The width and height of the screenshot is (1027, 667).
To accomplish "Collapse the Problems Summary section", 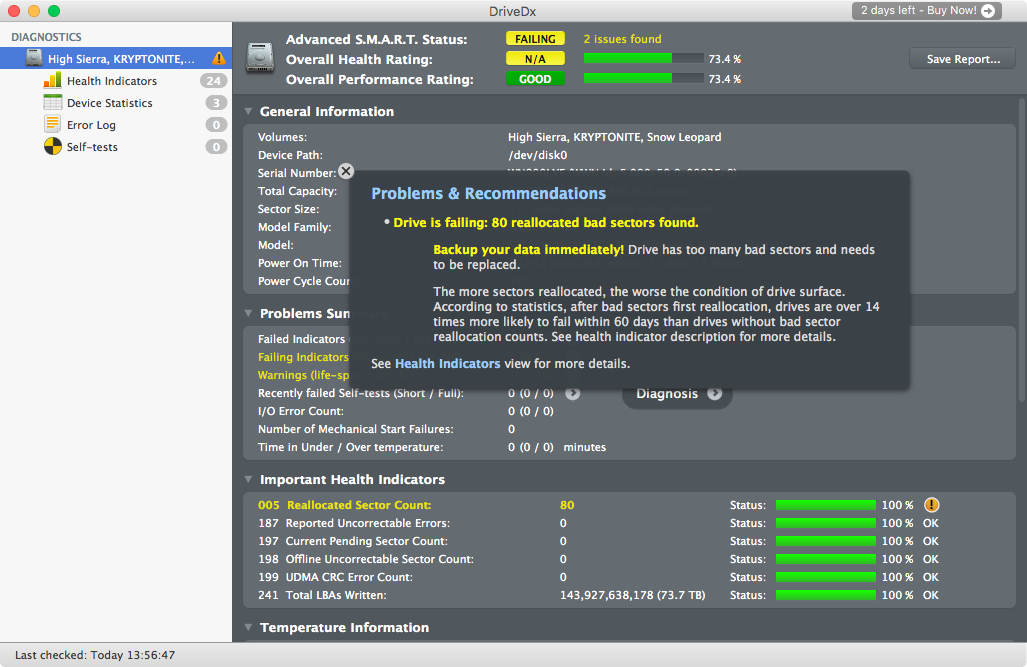I will [248, 313].
